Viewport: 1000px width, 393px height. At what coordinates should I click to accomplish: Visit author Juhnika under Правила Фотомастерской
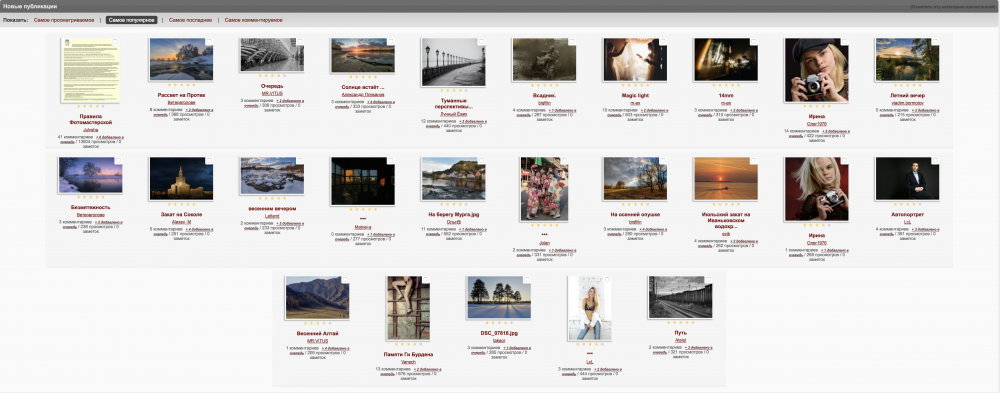(x=91, y=129)
